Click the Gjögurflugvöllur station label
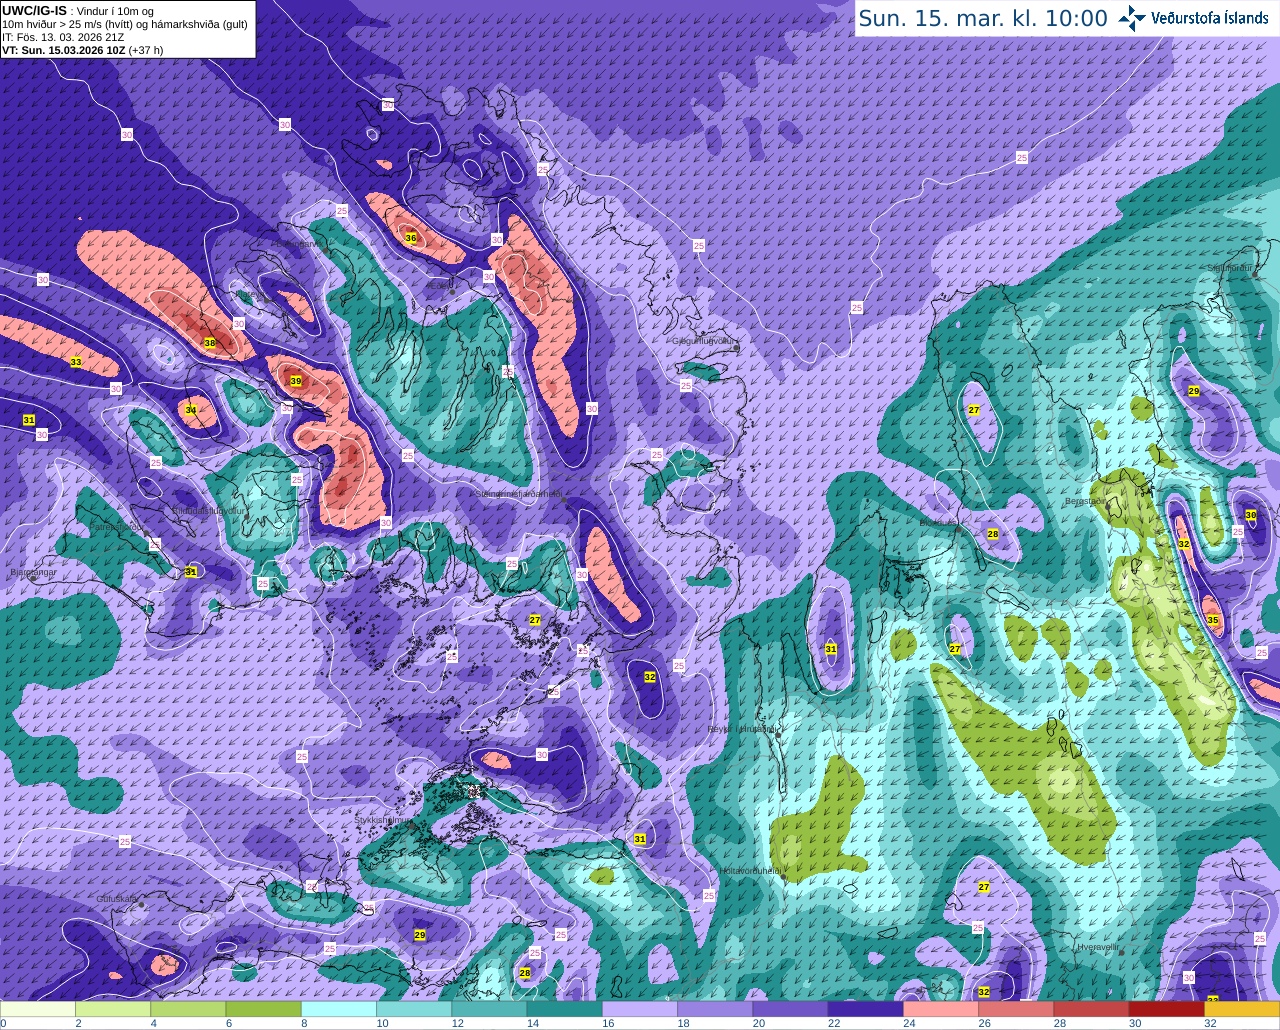Image resolution: width=1280 pixels, height=1030 pixels. point(705,341)
